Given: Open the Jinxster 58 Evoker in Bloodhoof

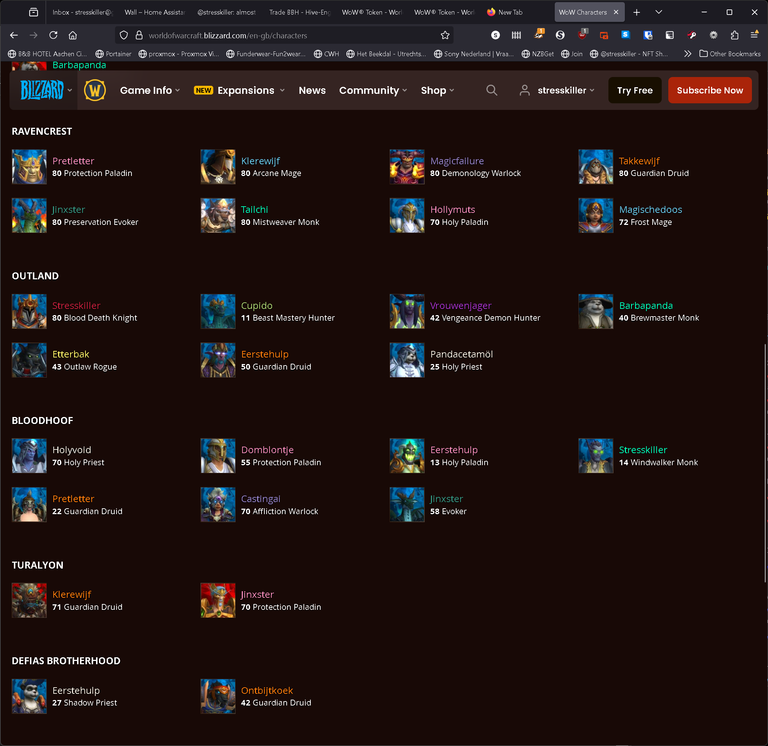Looking at the screenshot, I should point(429,505).
